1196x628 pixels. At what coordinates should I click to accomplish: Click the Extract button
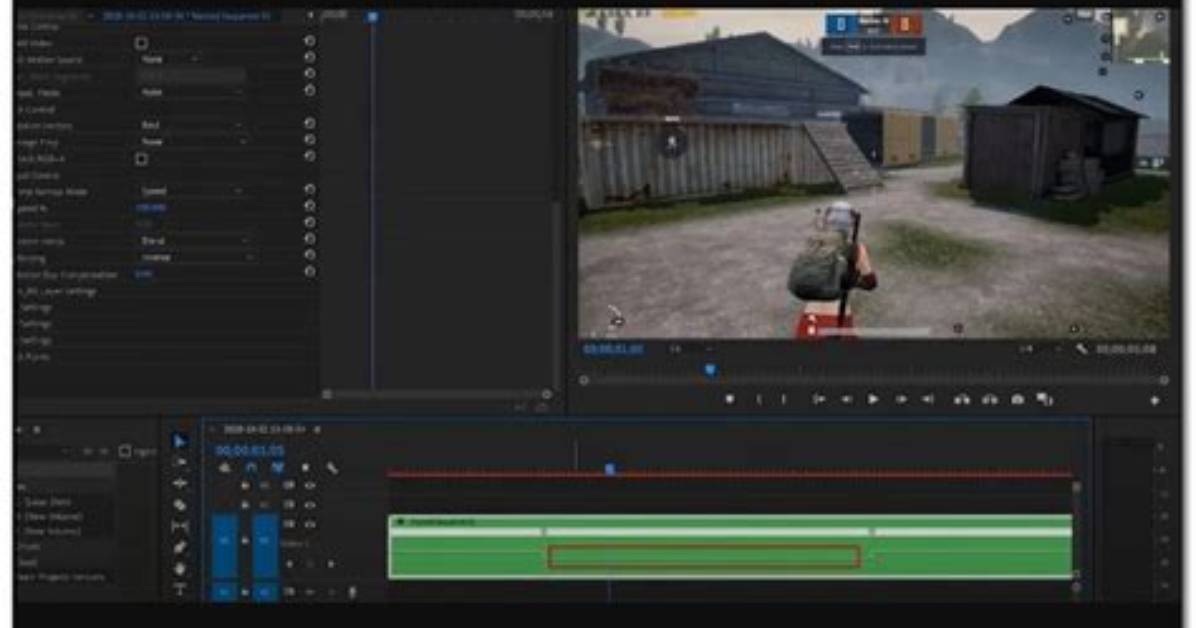click(990, 399)
